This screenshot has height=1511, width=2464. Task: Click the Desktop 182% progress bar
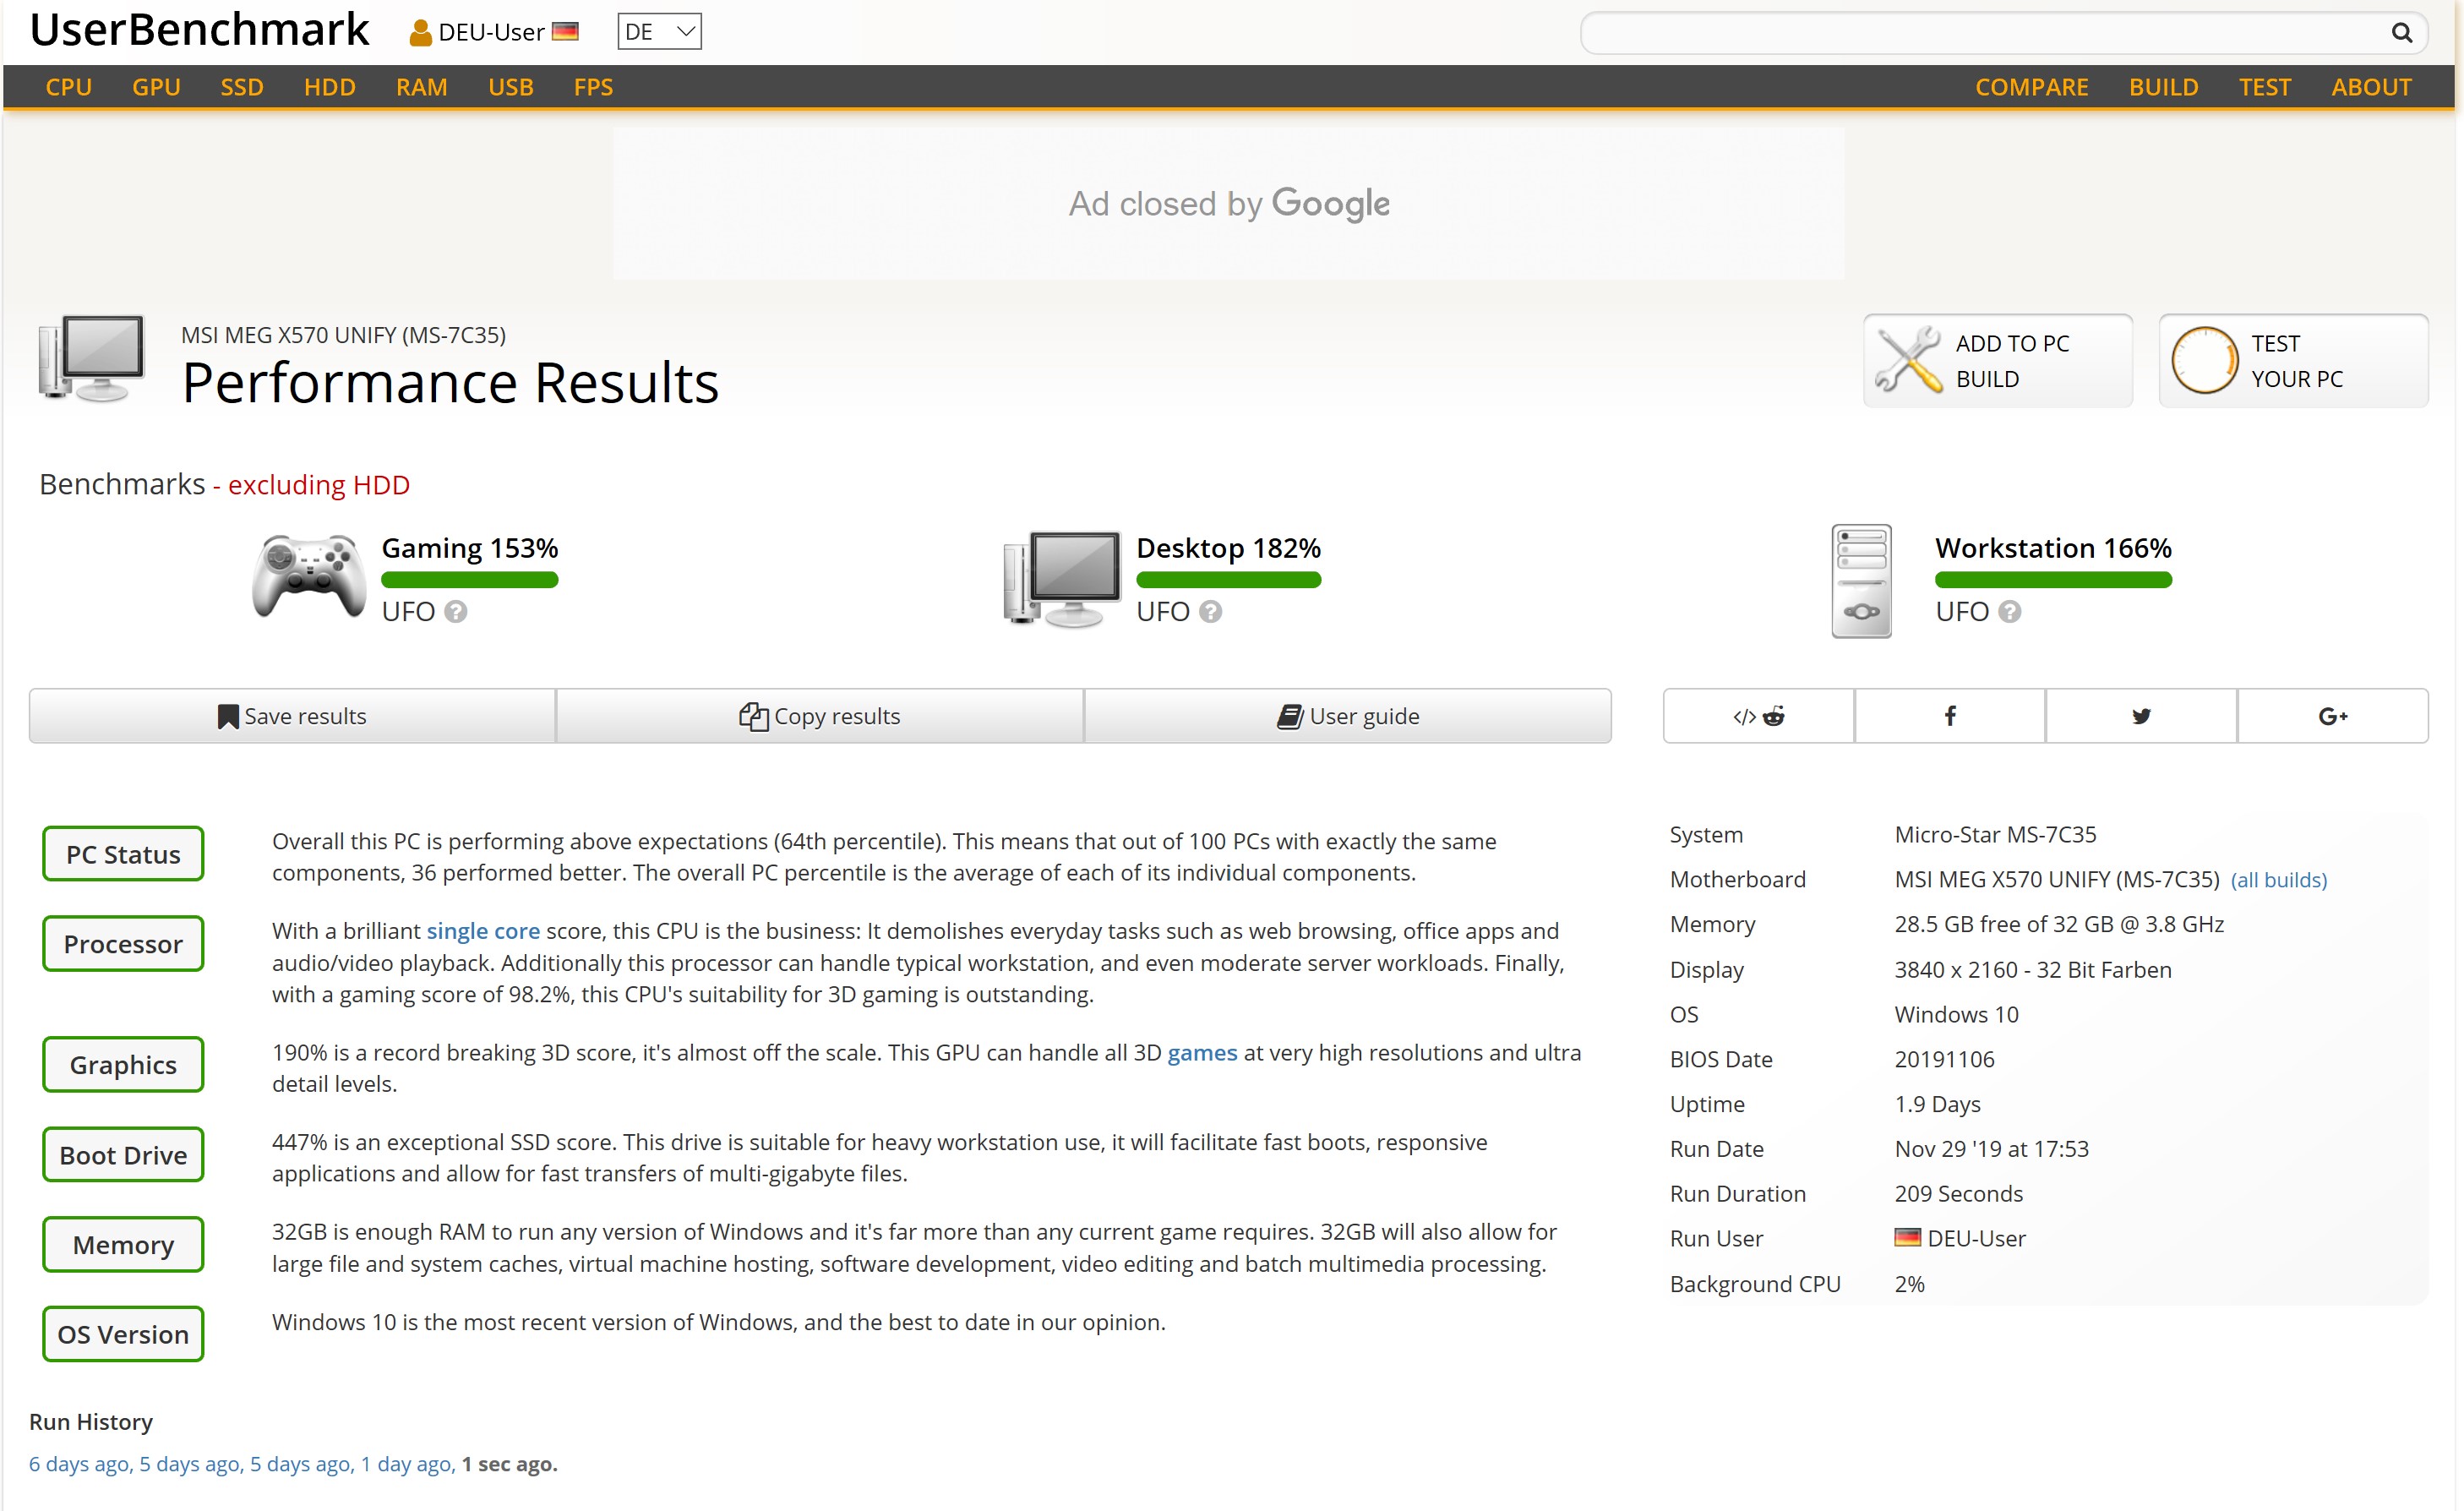(1229, 580)
